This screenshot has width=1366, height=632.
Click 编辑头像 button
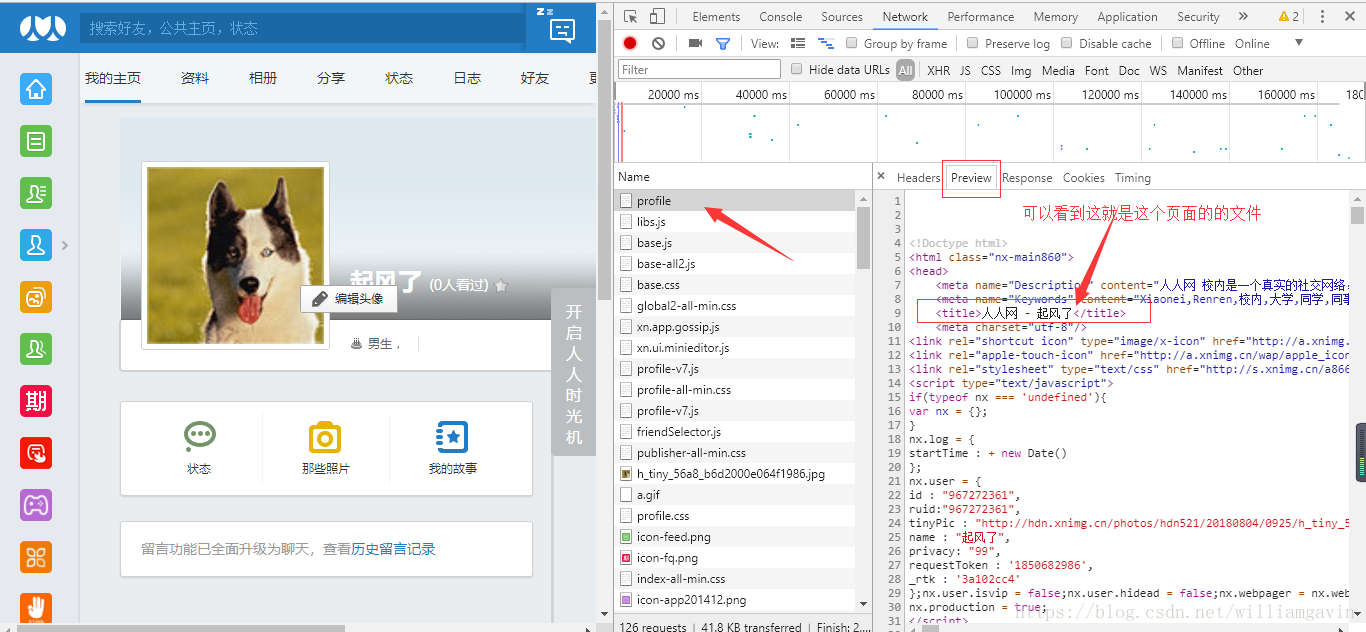(348, 298)
